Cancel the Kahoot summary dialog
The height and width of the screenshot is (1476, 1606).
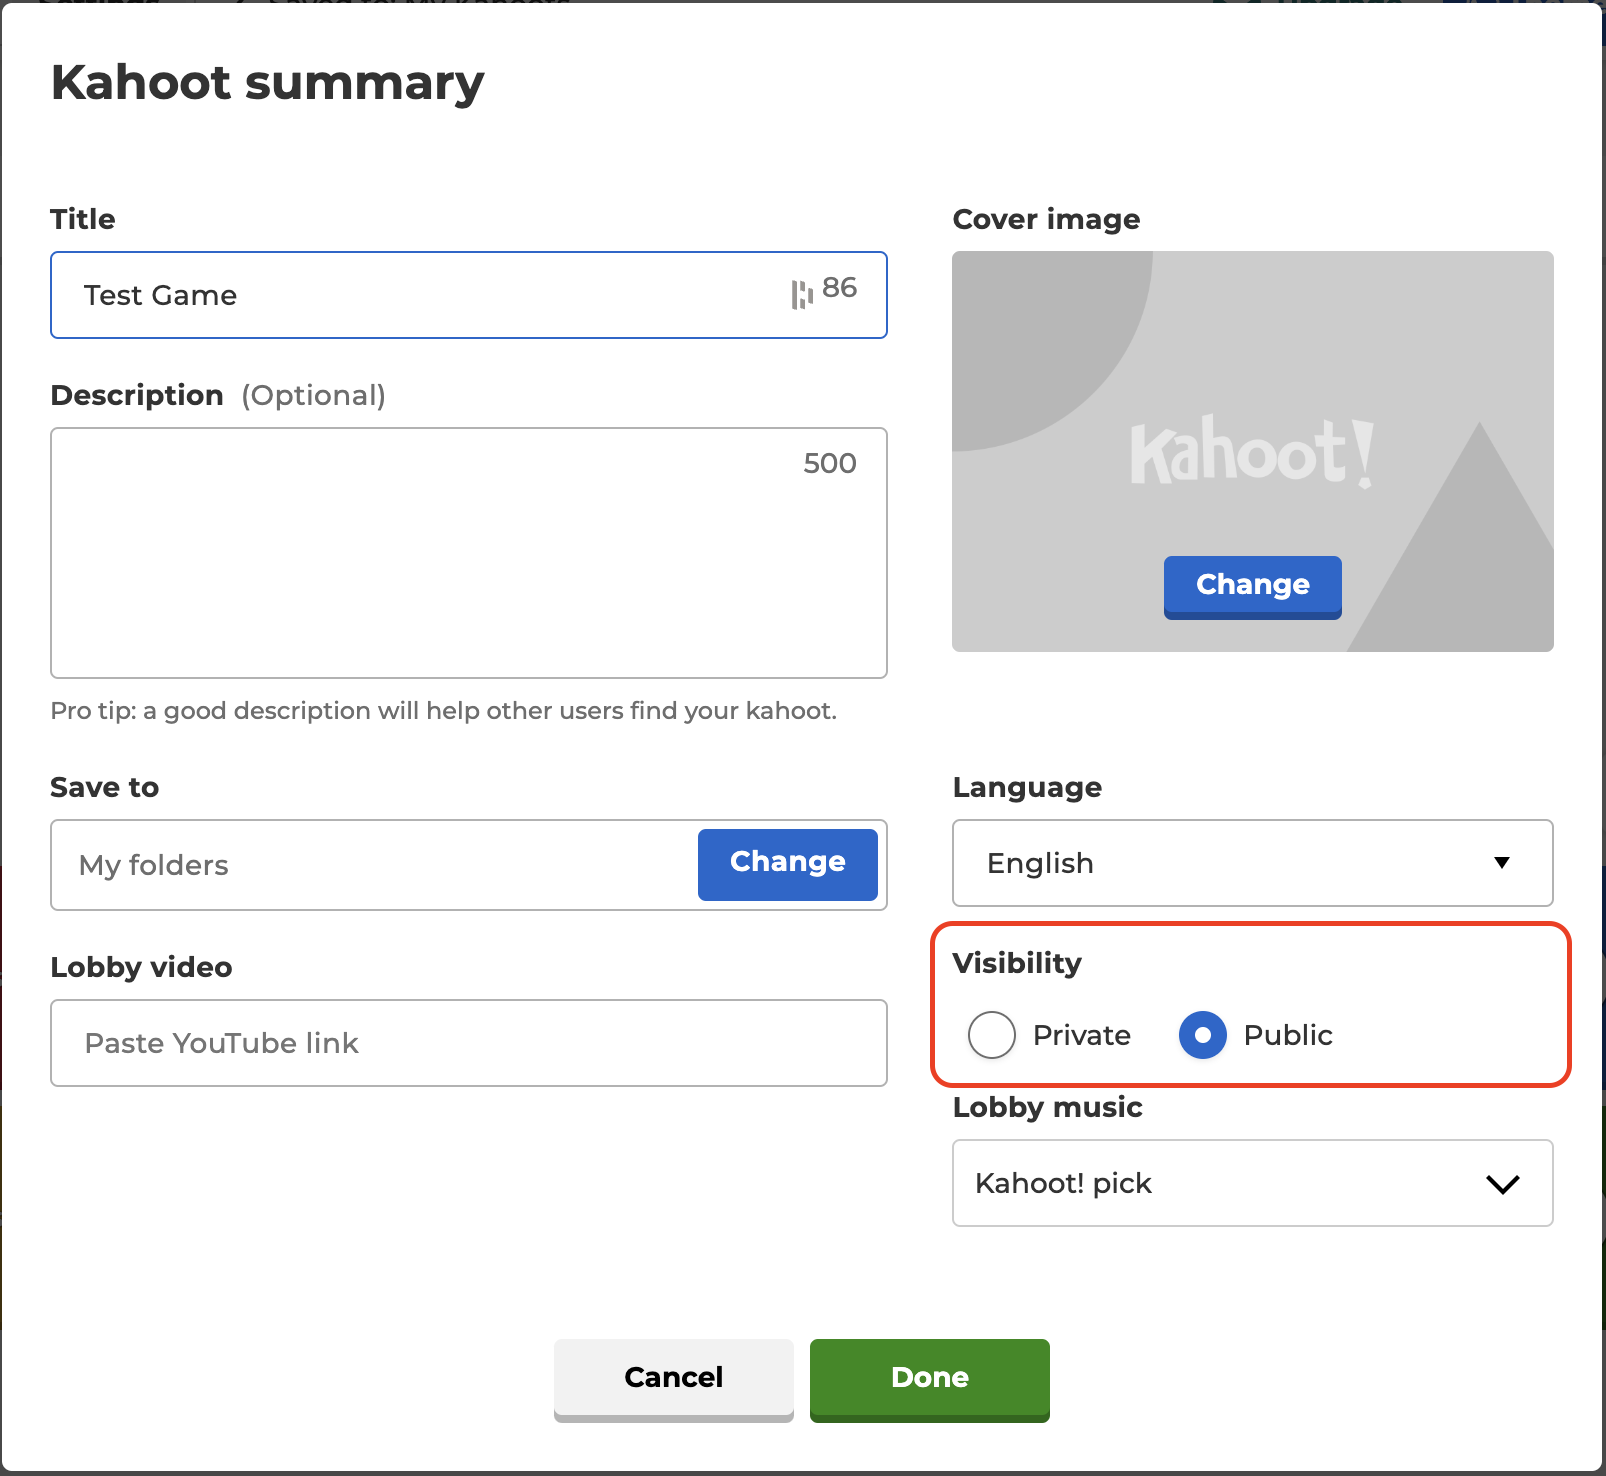(x=673, y=1377)
